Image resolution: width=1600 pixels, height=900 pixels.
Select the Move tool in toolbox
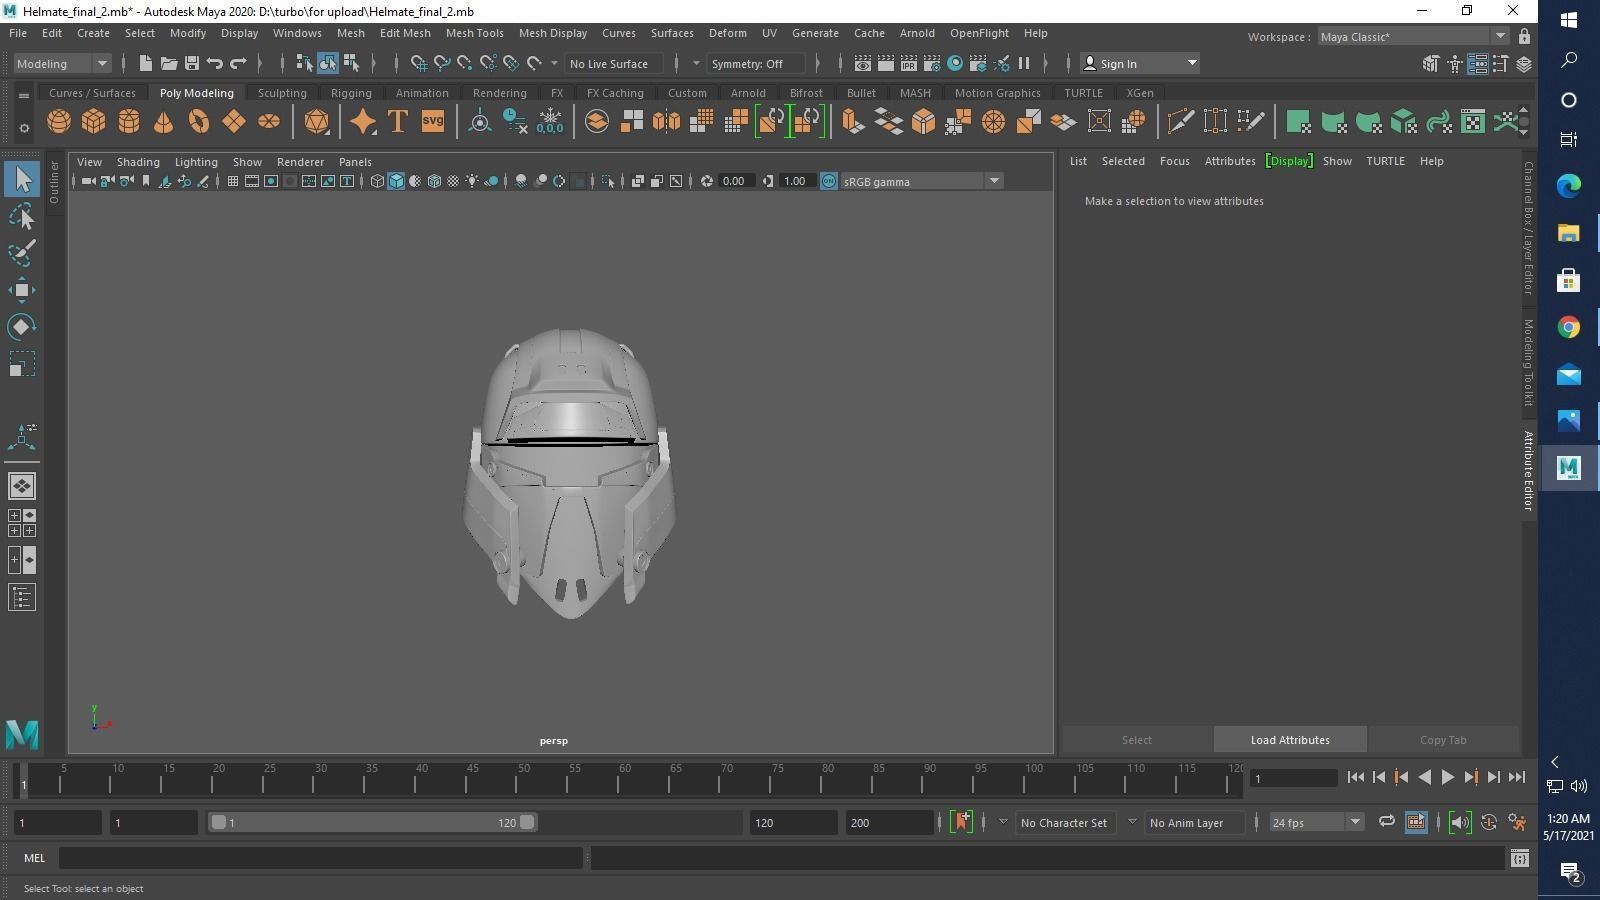click(x=22, y=291)
